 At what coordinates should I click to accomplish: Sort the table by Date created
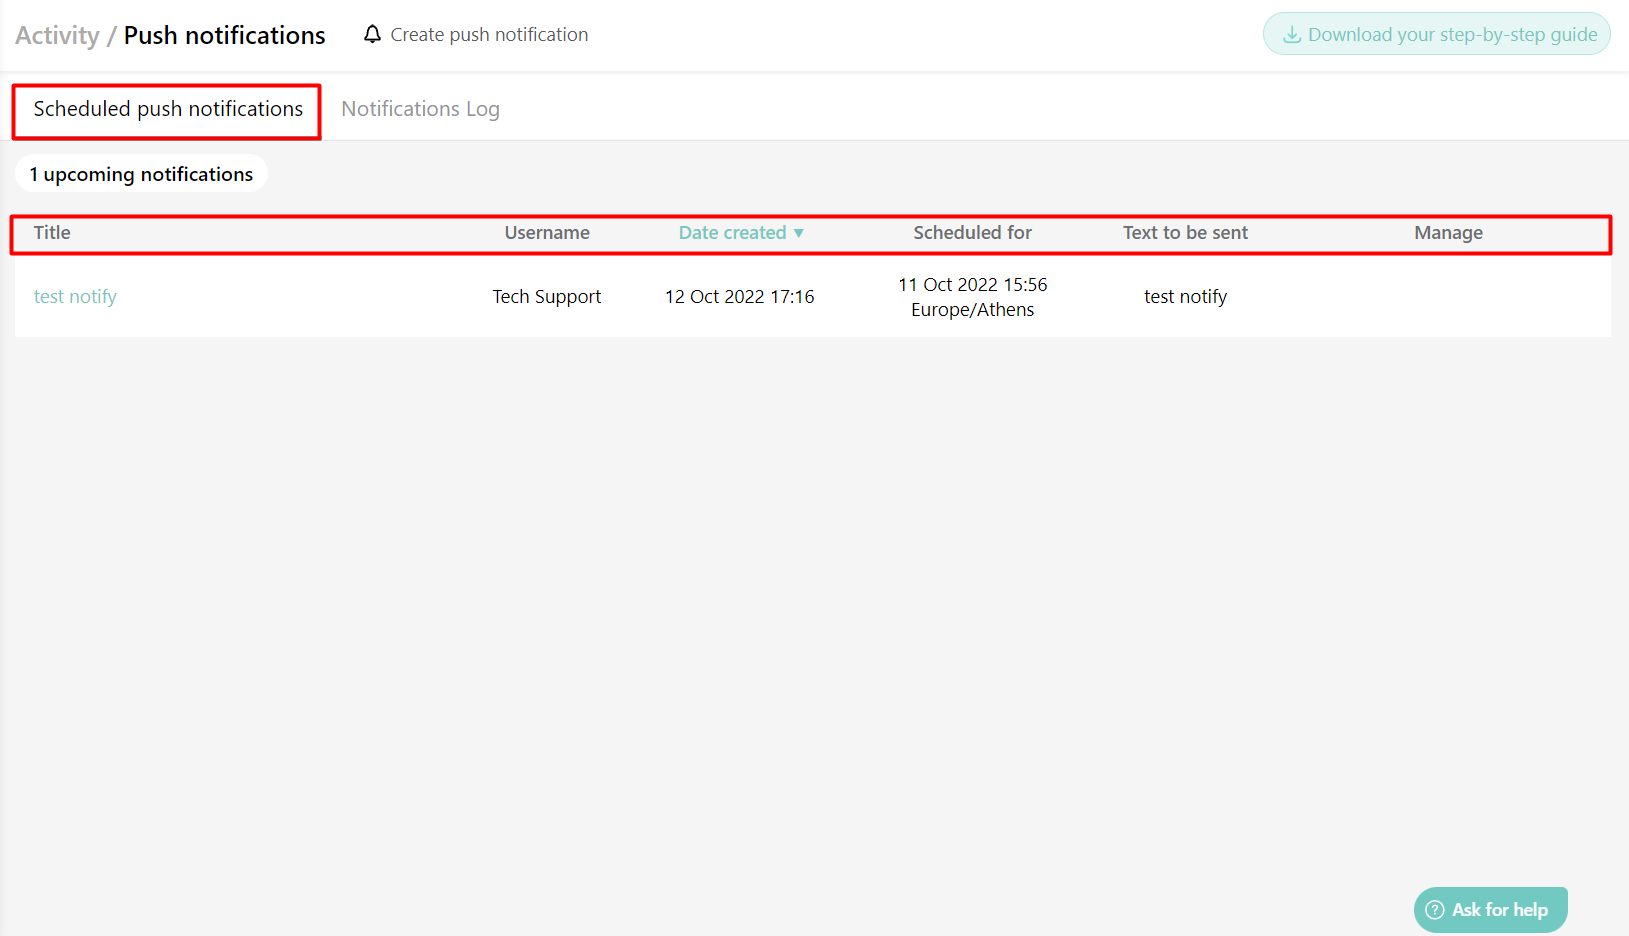point(732,232)
